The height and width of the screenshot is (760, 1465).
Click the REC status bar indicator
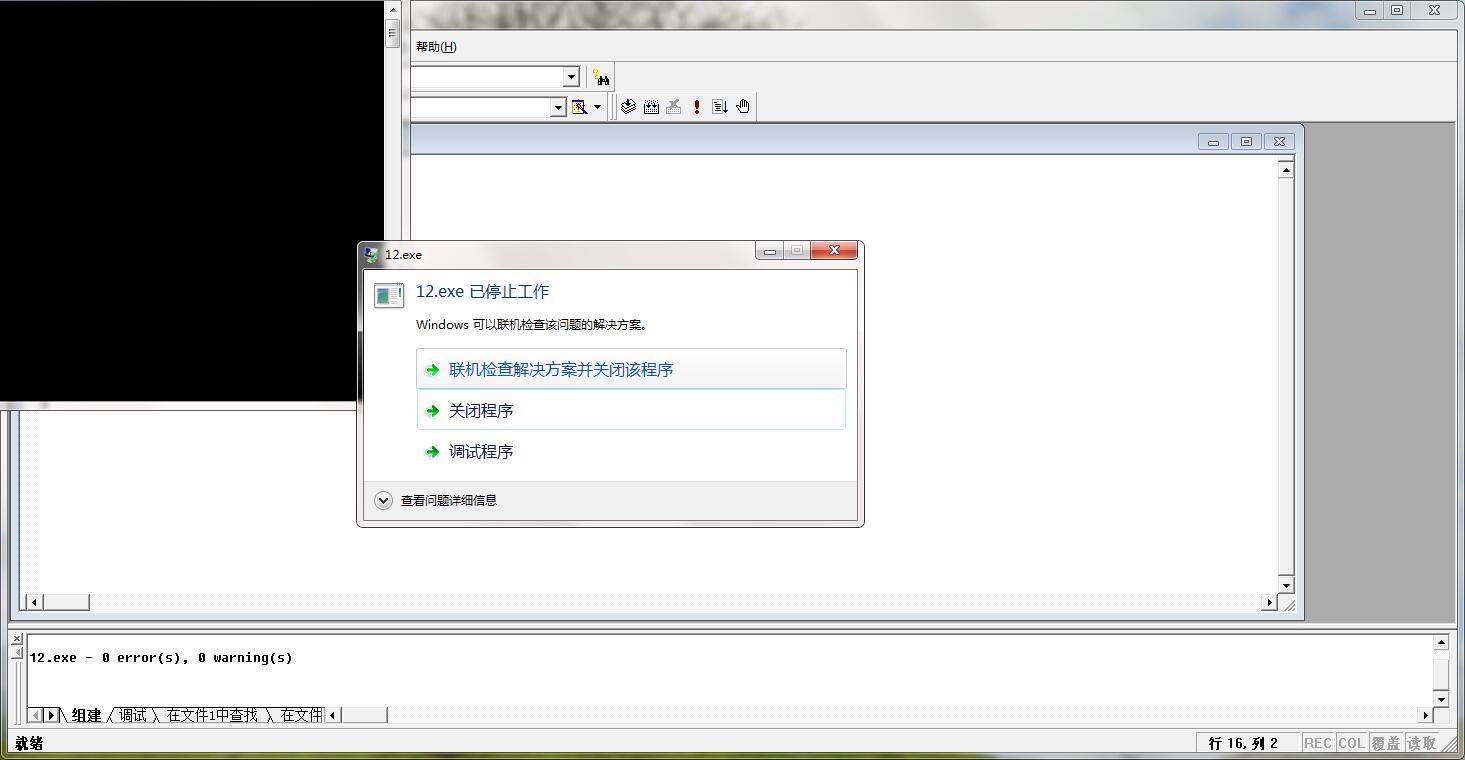point(1318,743)
